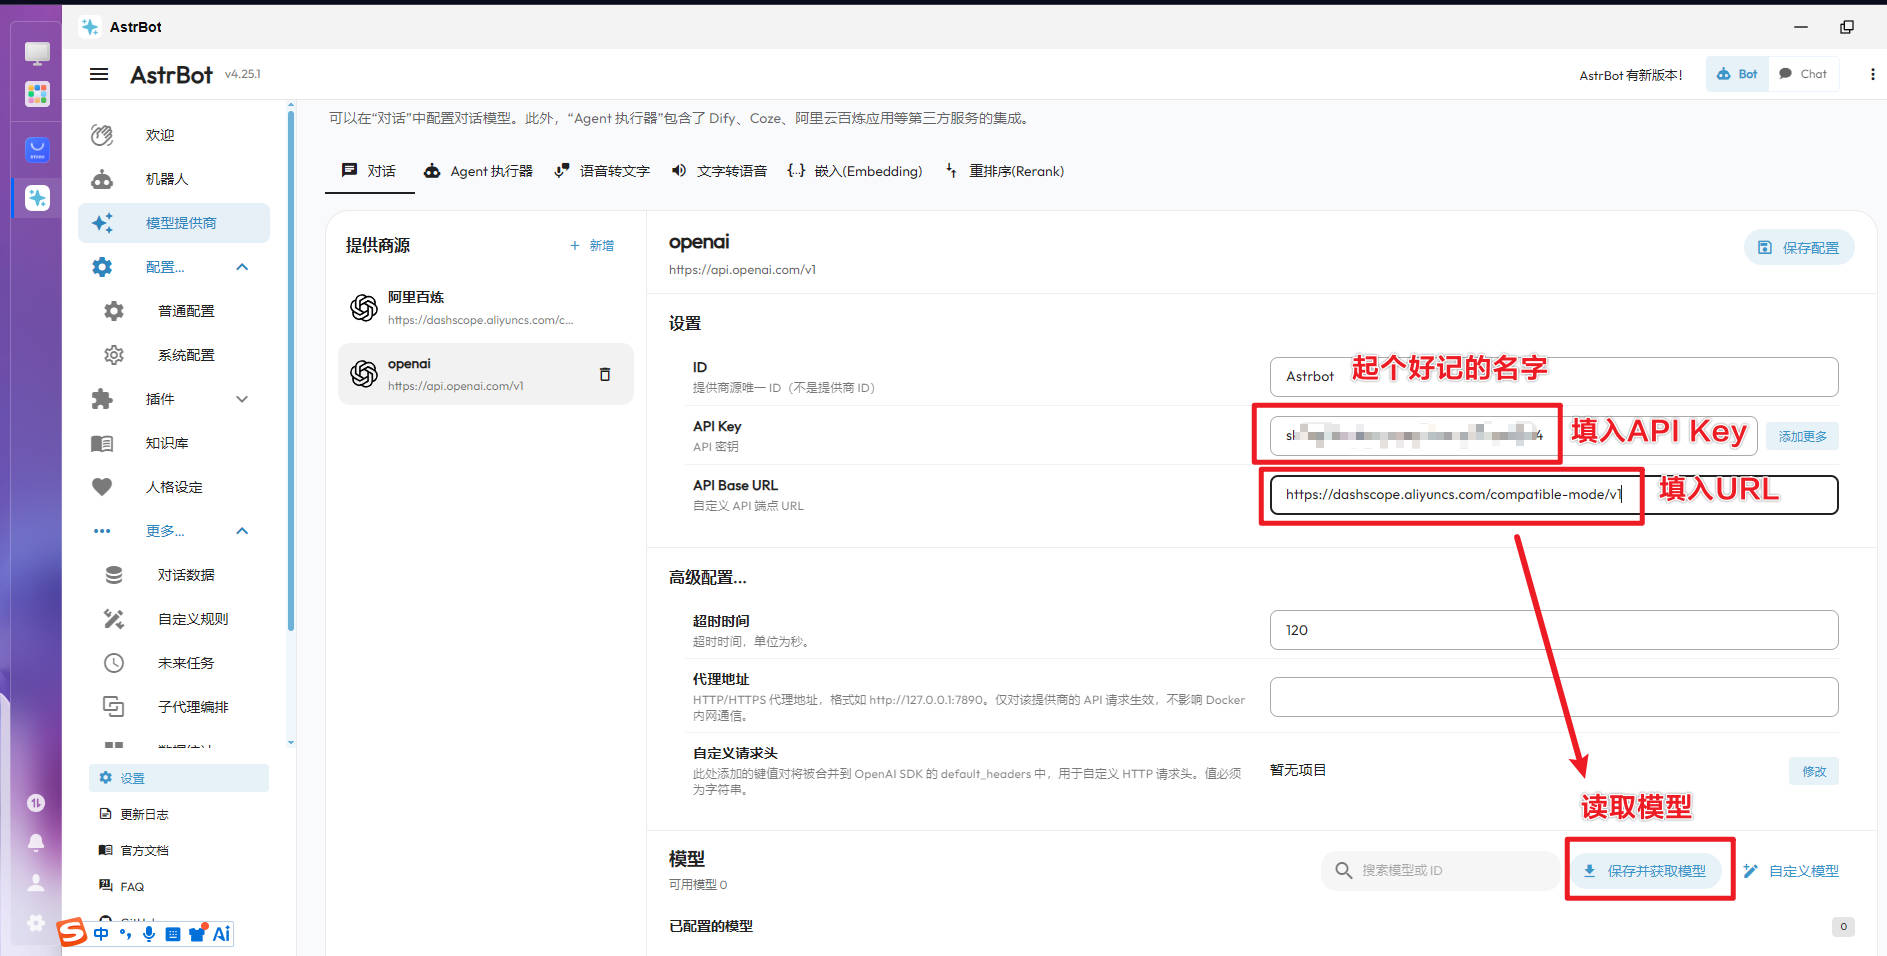Select 模型提供商 in the sidebar
The height and width of the screenshot is (956, 1887).
(x=174, y=223)
